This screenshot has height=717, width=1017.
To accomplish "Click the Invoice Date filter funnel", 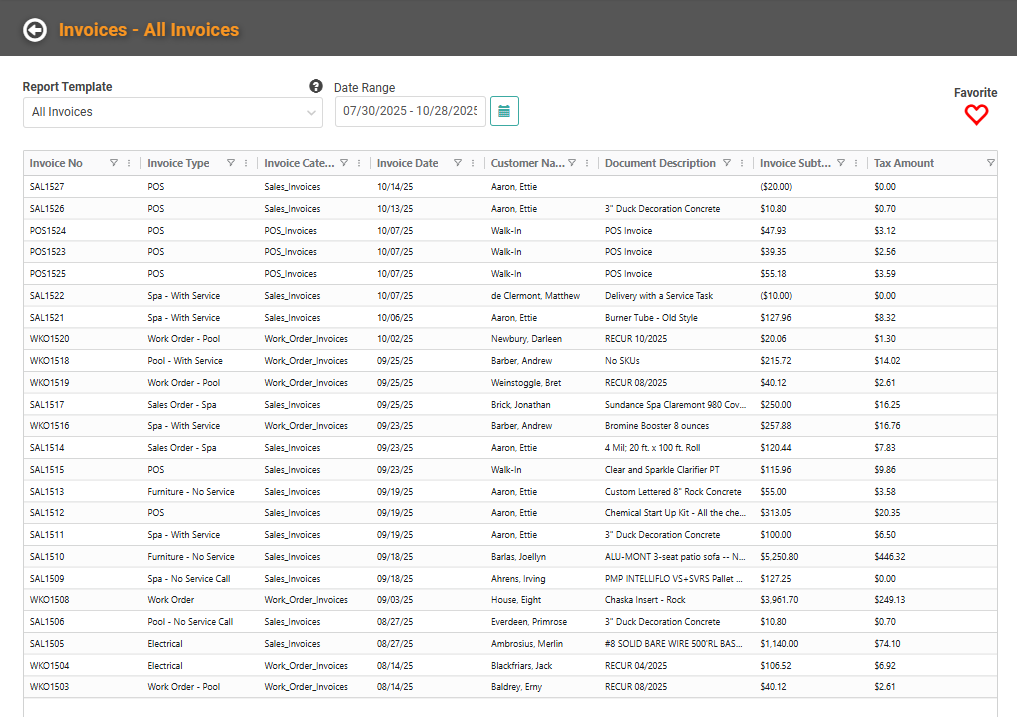I will pyautogui.click(x=458, y=163).
